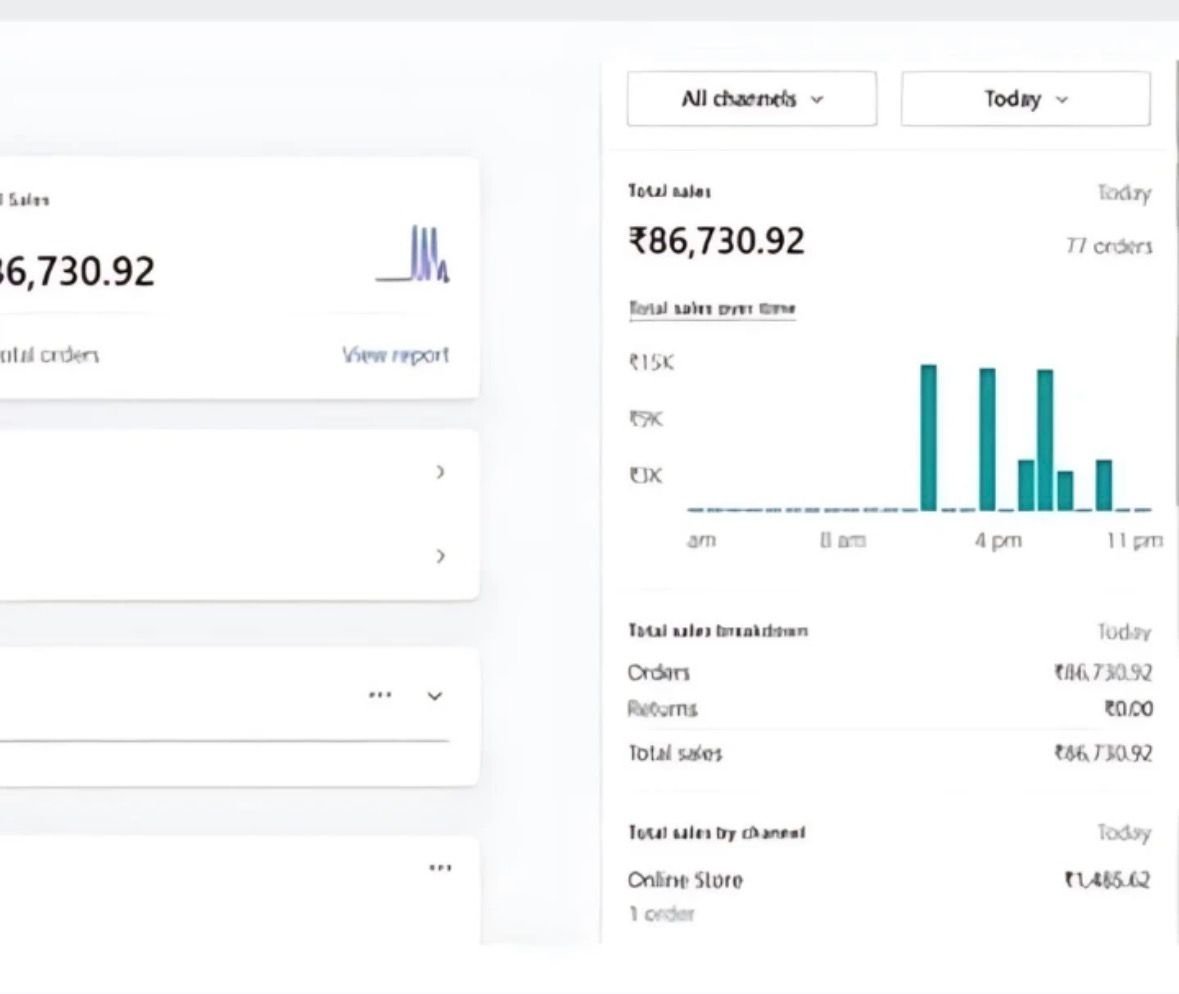This screenshot has width=1179, height=994.
Task: Select the Orders row in sales breakdown
Action: [659, 673]
